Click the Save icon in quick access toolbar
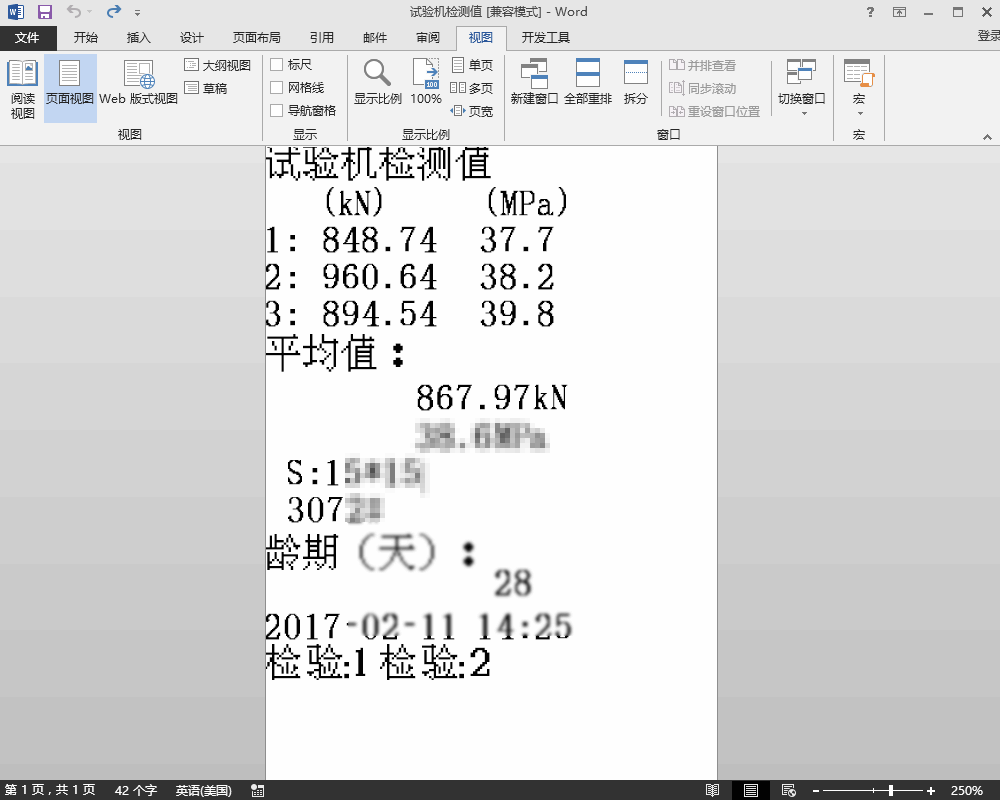1000x800 pixels. (x=44, y=12)
